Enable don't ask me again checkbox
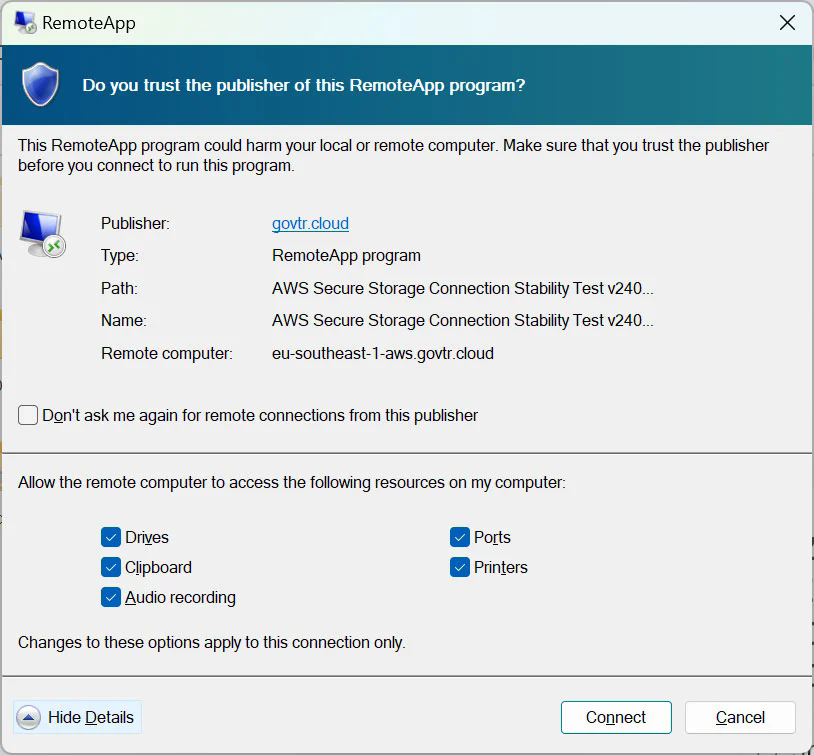Image resolution: width=814 pixels, height=755 pixels. pyautogui.click(x=28, y=415)
